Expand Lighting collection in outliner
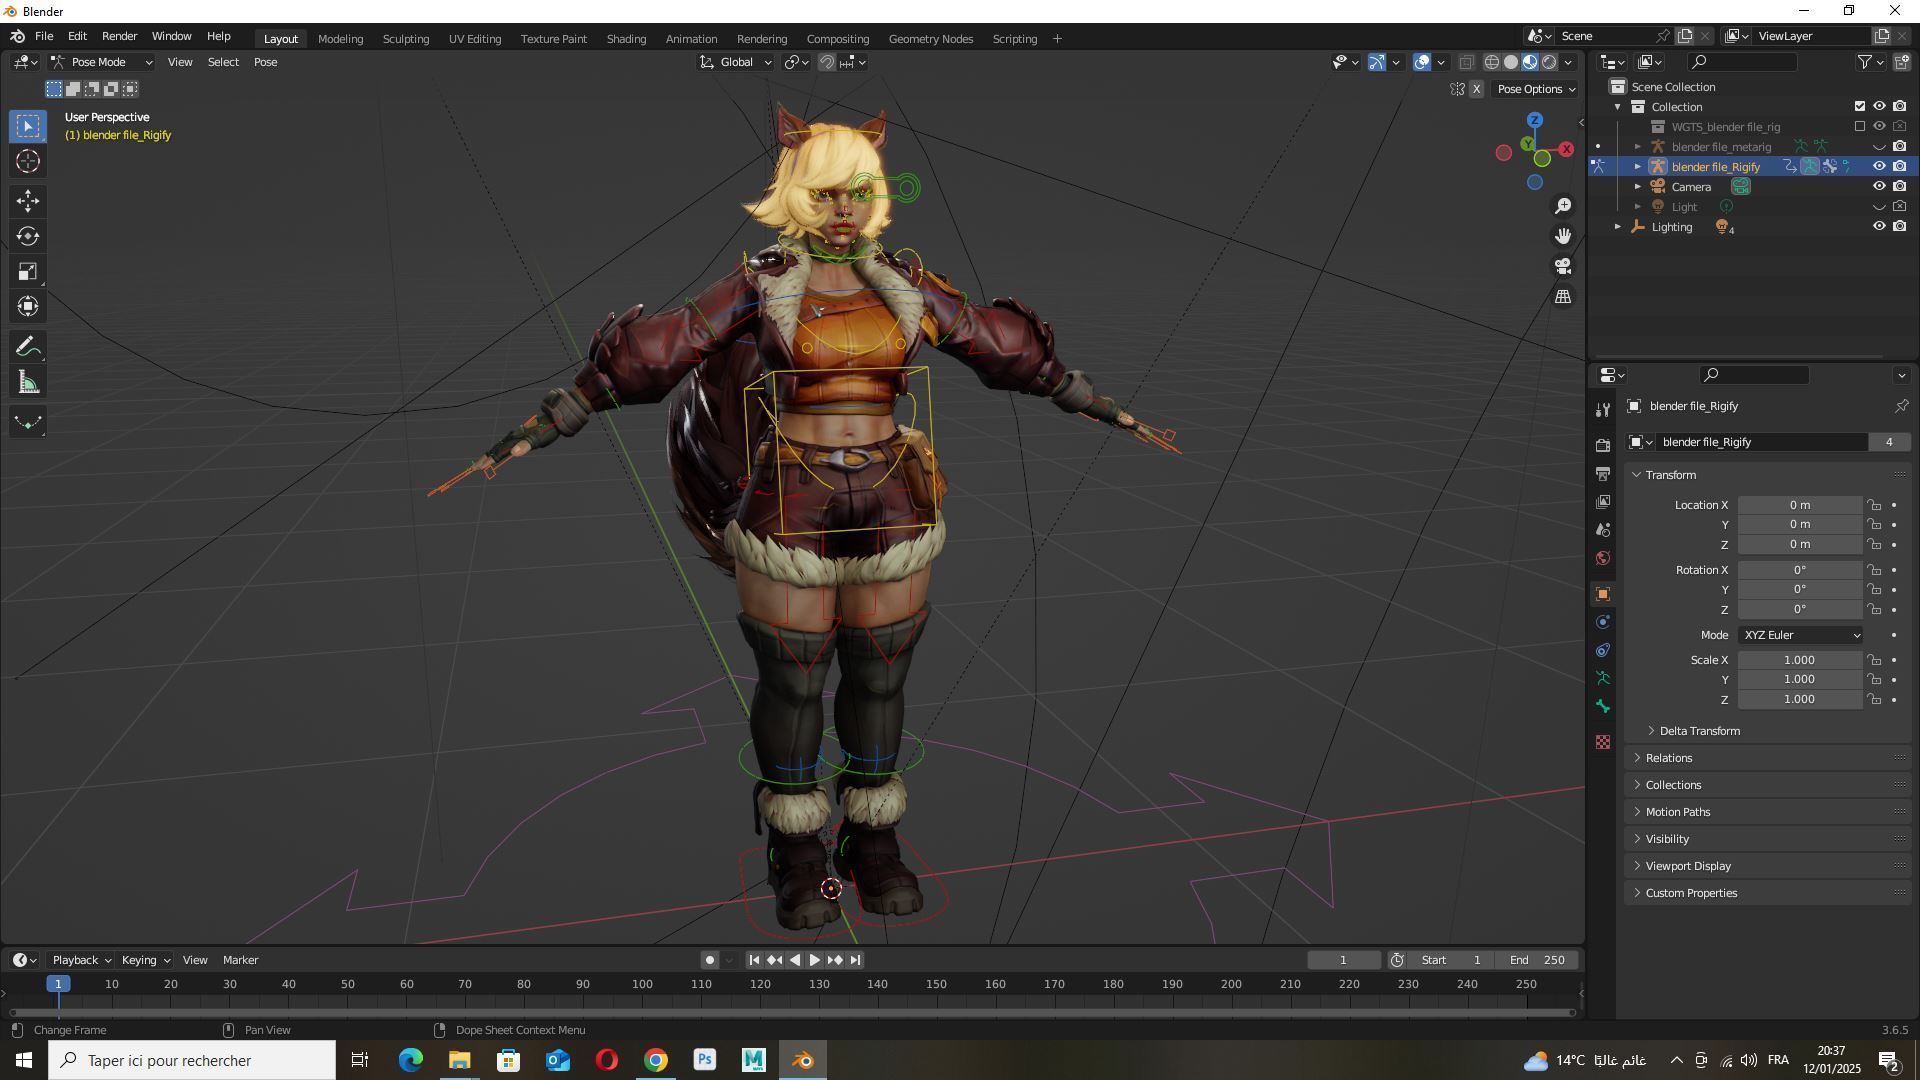 click(1618, 227)
